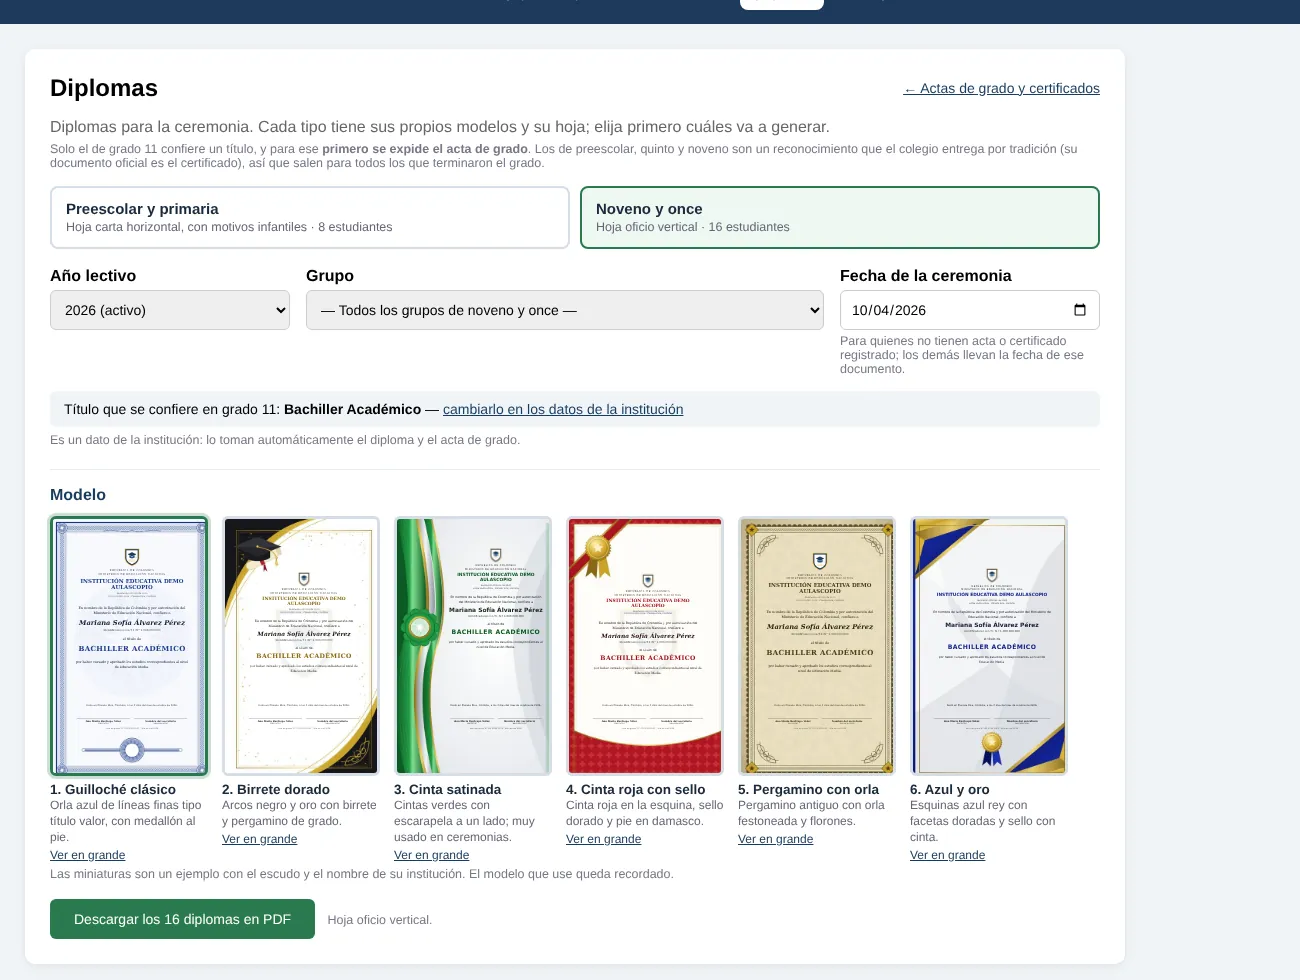Go back to Actas de grado y certificados

pyautogui.click(x=1001, y=88)
